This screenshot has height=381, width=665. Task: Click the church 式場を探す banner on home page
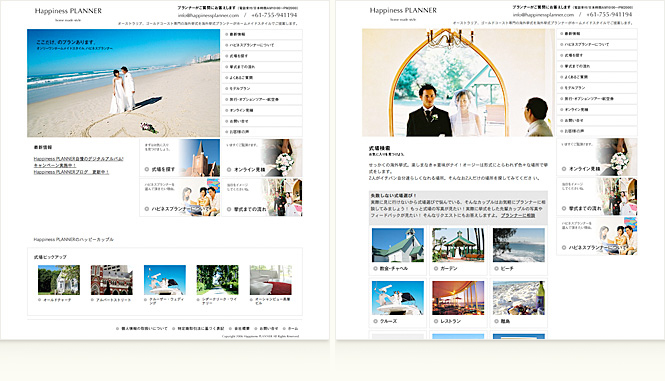click(180, 158)
